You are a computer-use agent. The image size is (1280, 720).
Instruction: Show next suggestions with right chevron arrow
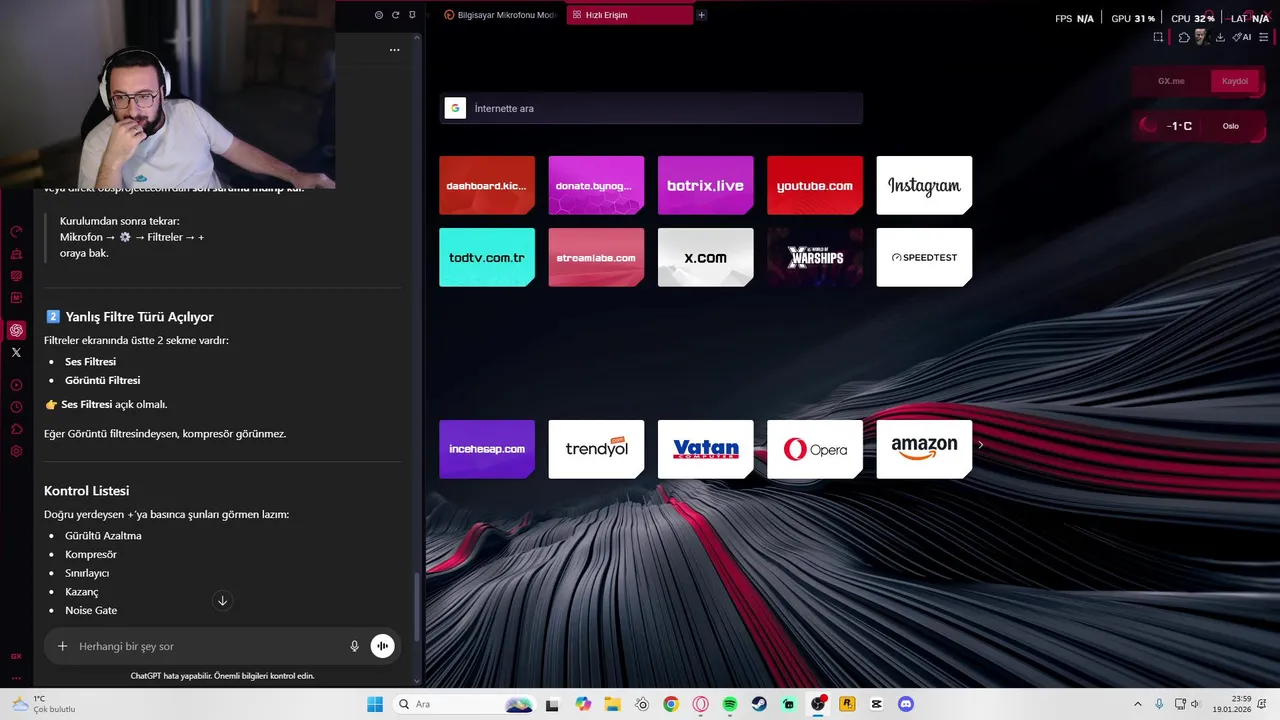[x=981, y=445]
